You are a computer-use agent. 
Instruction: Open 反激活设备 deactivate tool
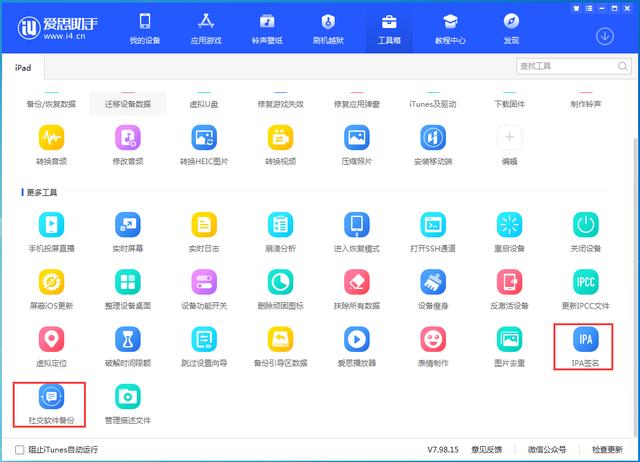tap(509, 282)
